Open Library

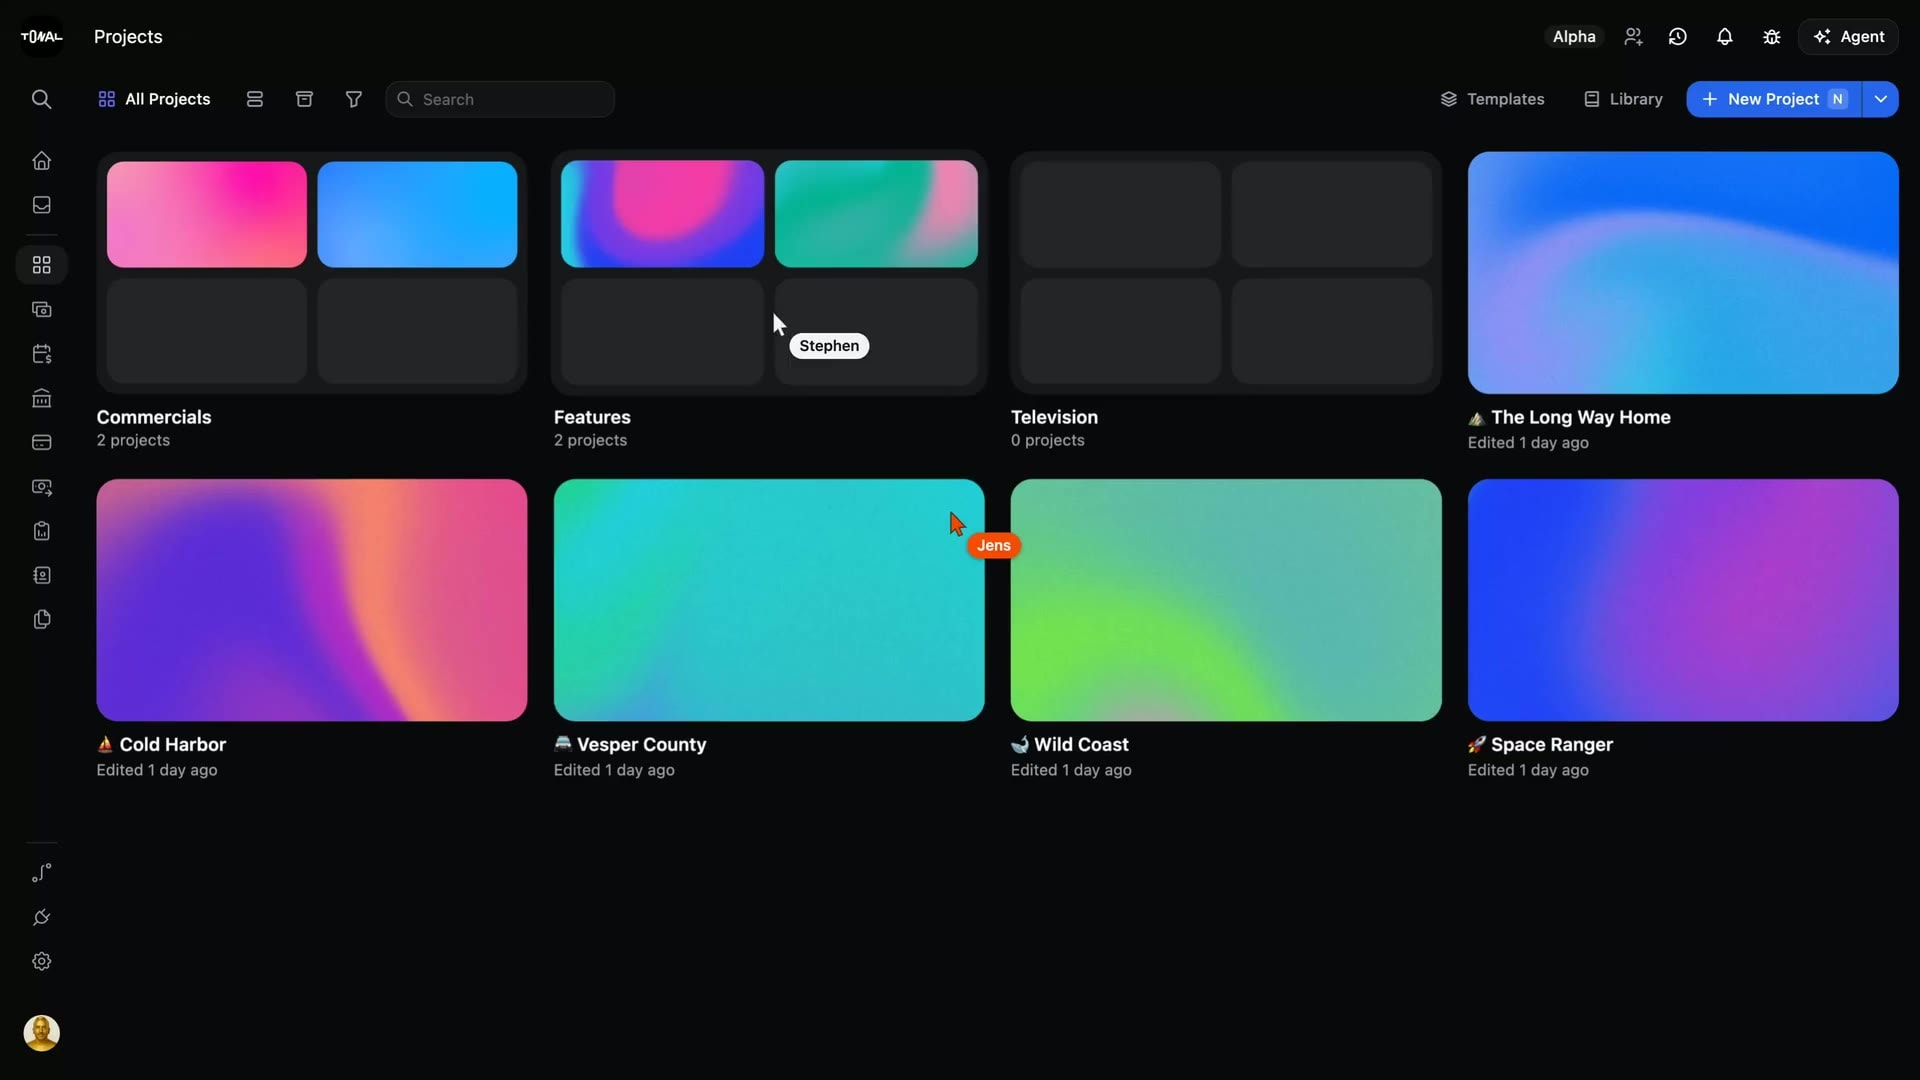coord(1623,99)
